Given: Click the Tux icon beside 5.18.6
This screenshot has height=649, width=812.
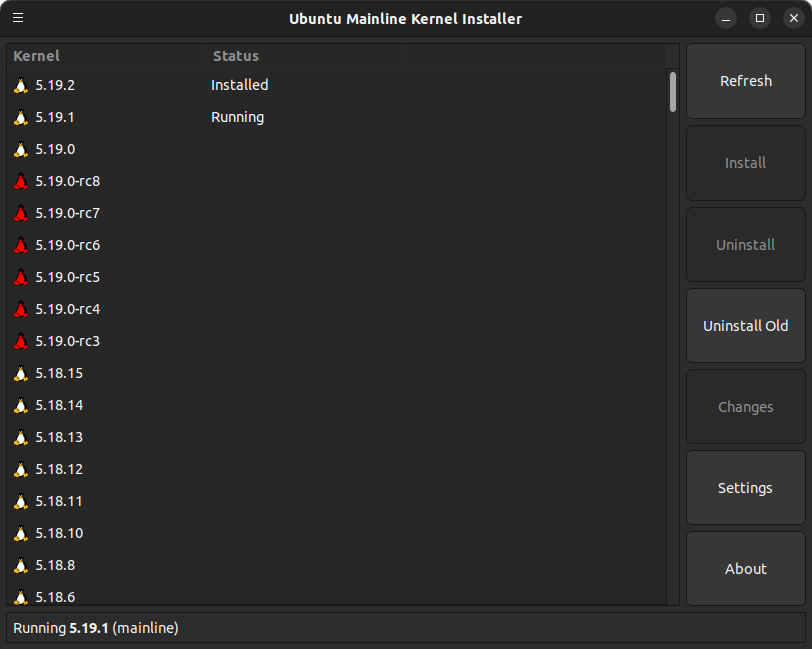Looking at the screenshot, I should tap(21, 597).
